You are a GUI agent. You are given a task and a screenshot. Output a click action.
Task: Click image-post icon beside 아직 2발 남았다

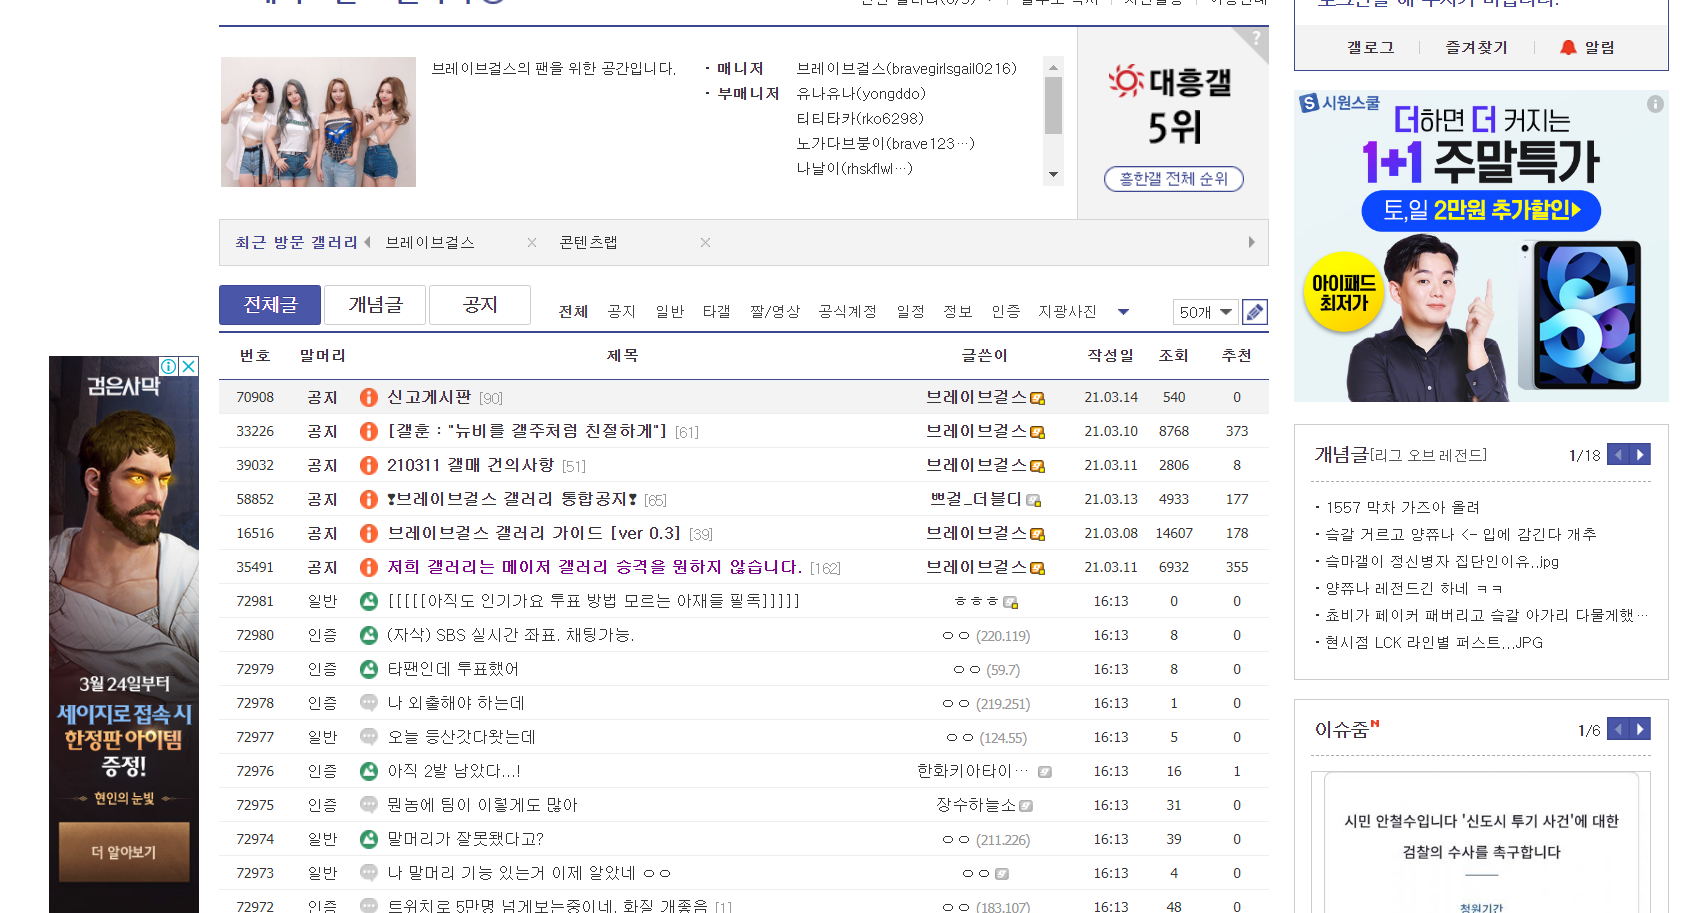[369, 771]
